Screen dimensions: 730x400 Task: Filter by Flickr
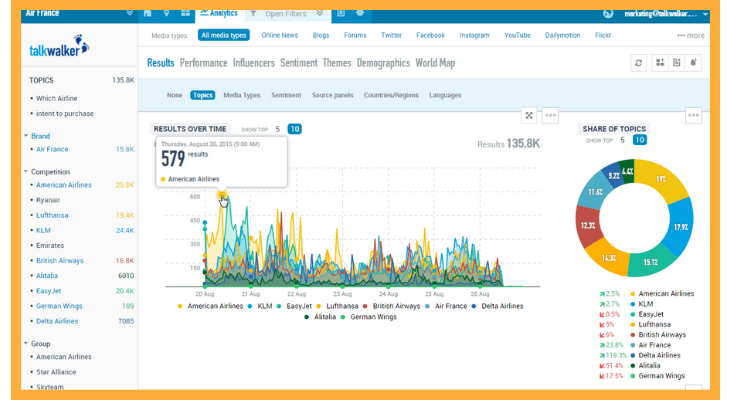pos(602,35)
